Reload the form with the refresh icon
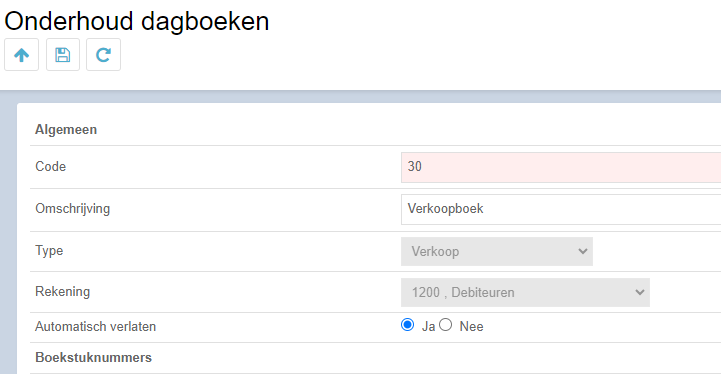Image resolution: width=721 pixels, height=374 pixels. coord(103,55)
